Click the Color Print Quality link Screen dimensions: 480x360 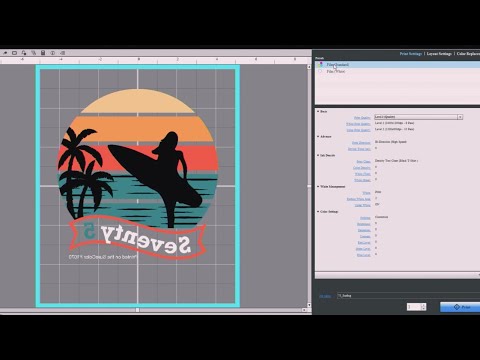(358, 130)
